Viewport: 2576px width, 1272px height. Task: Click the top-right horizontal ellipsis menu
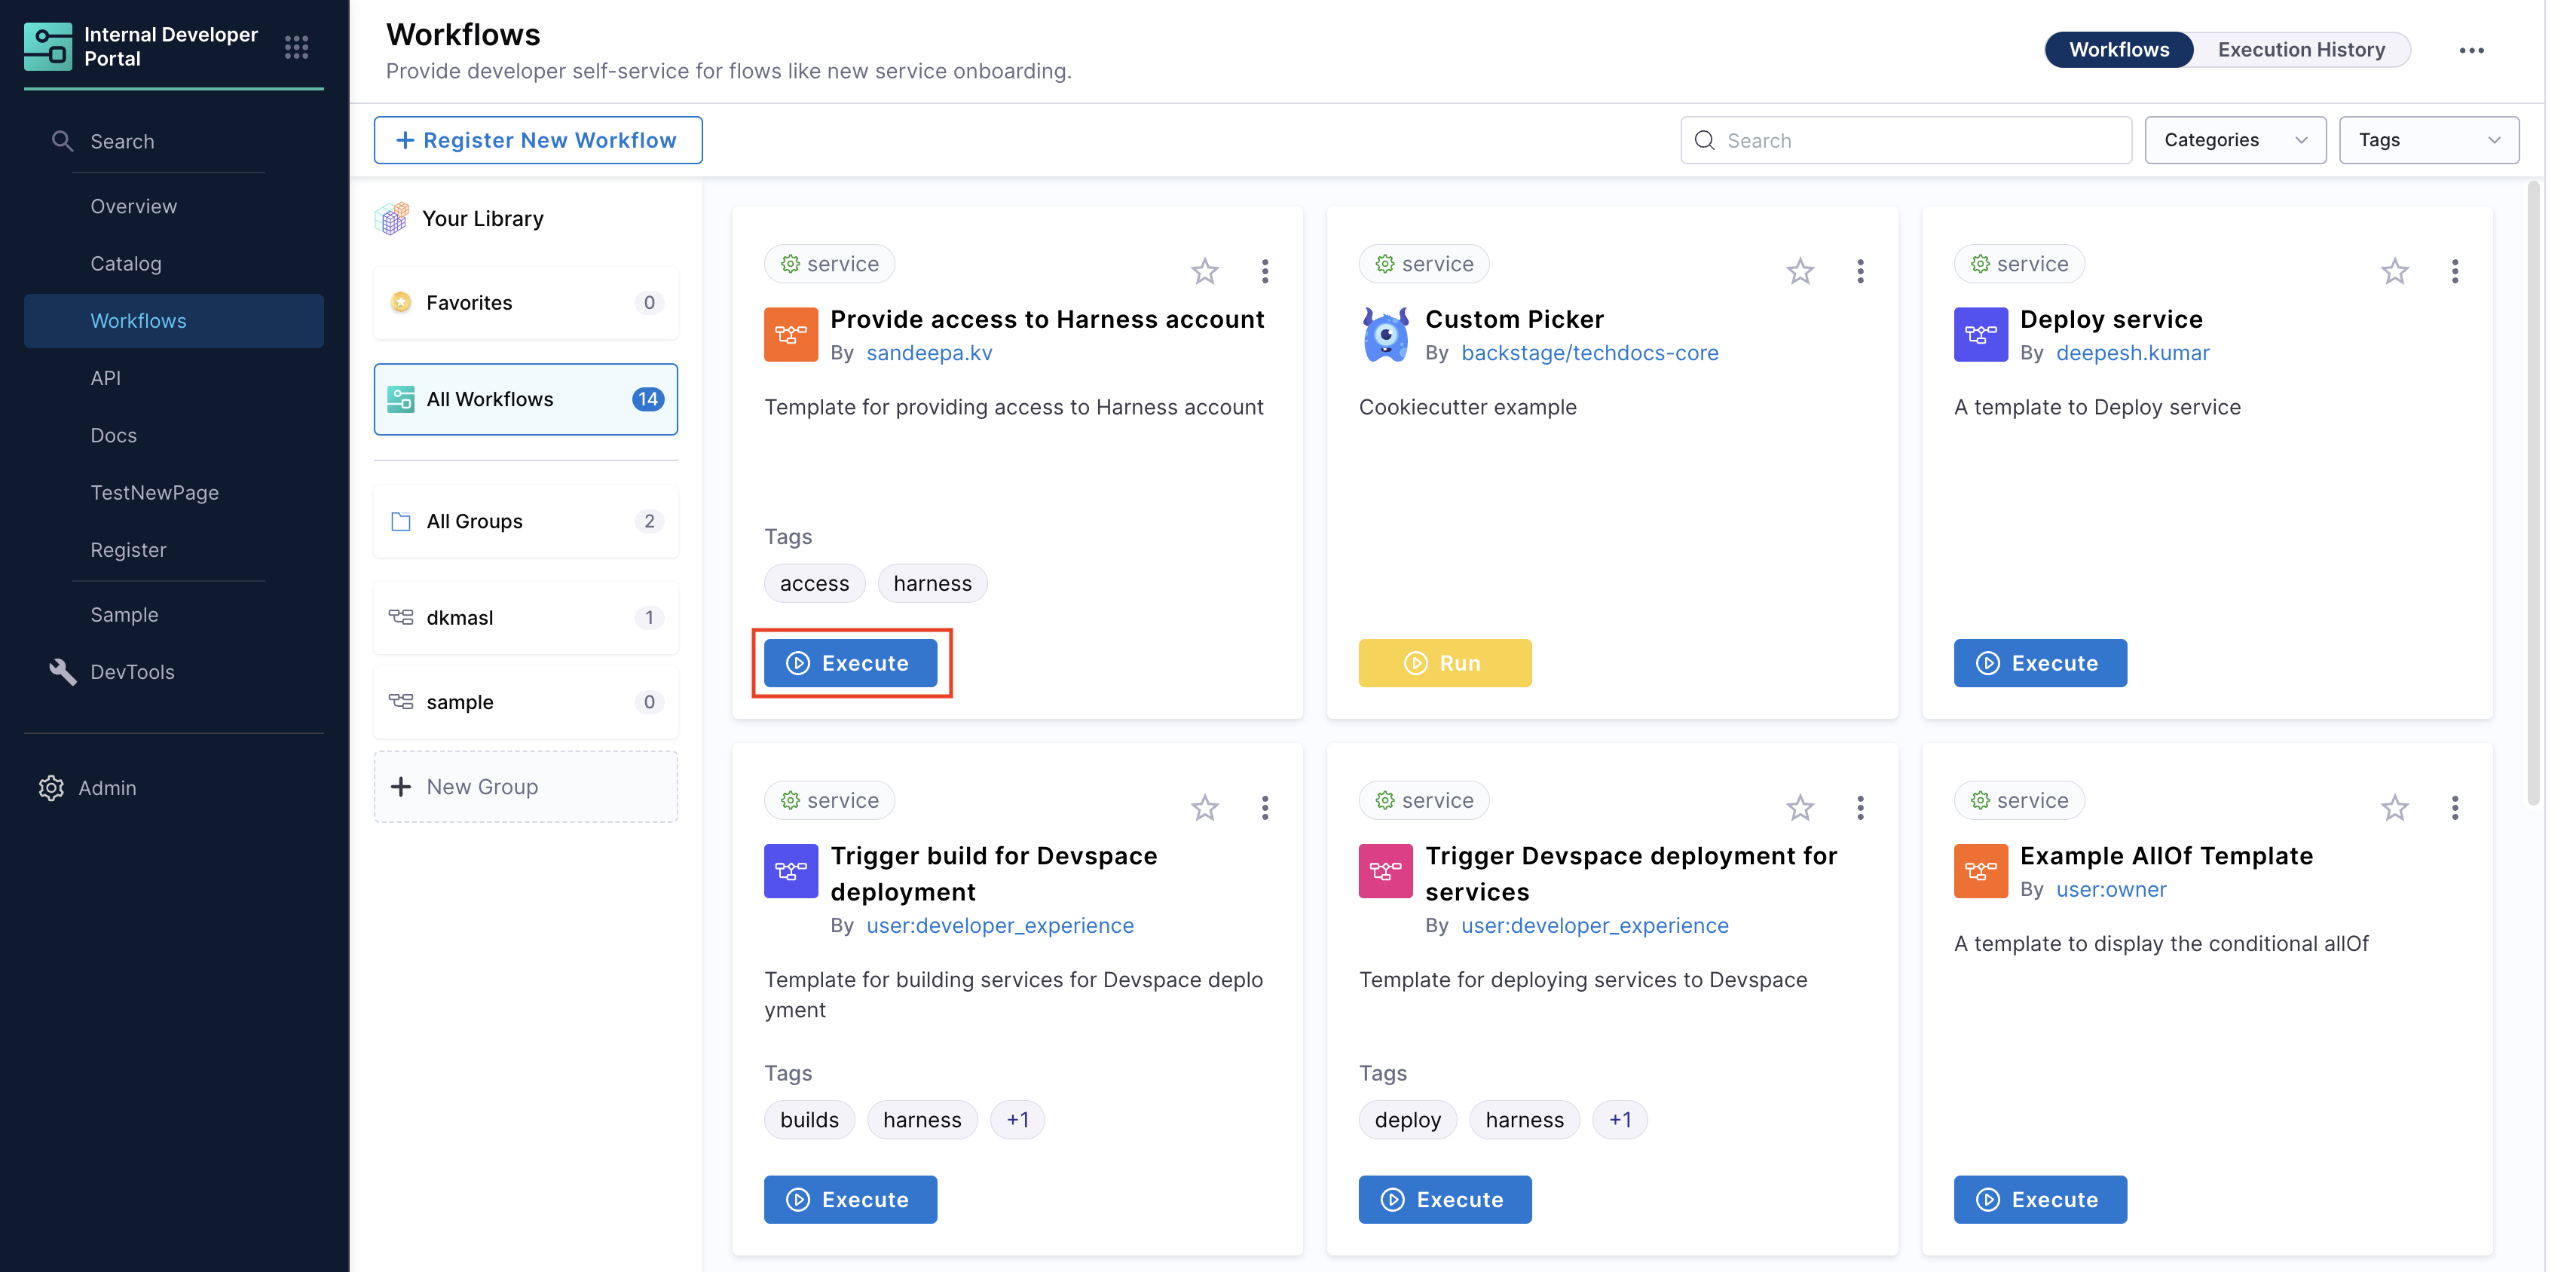tap(2471, 50)
